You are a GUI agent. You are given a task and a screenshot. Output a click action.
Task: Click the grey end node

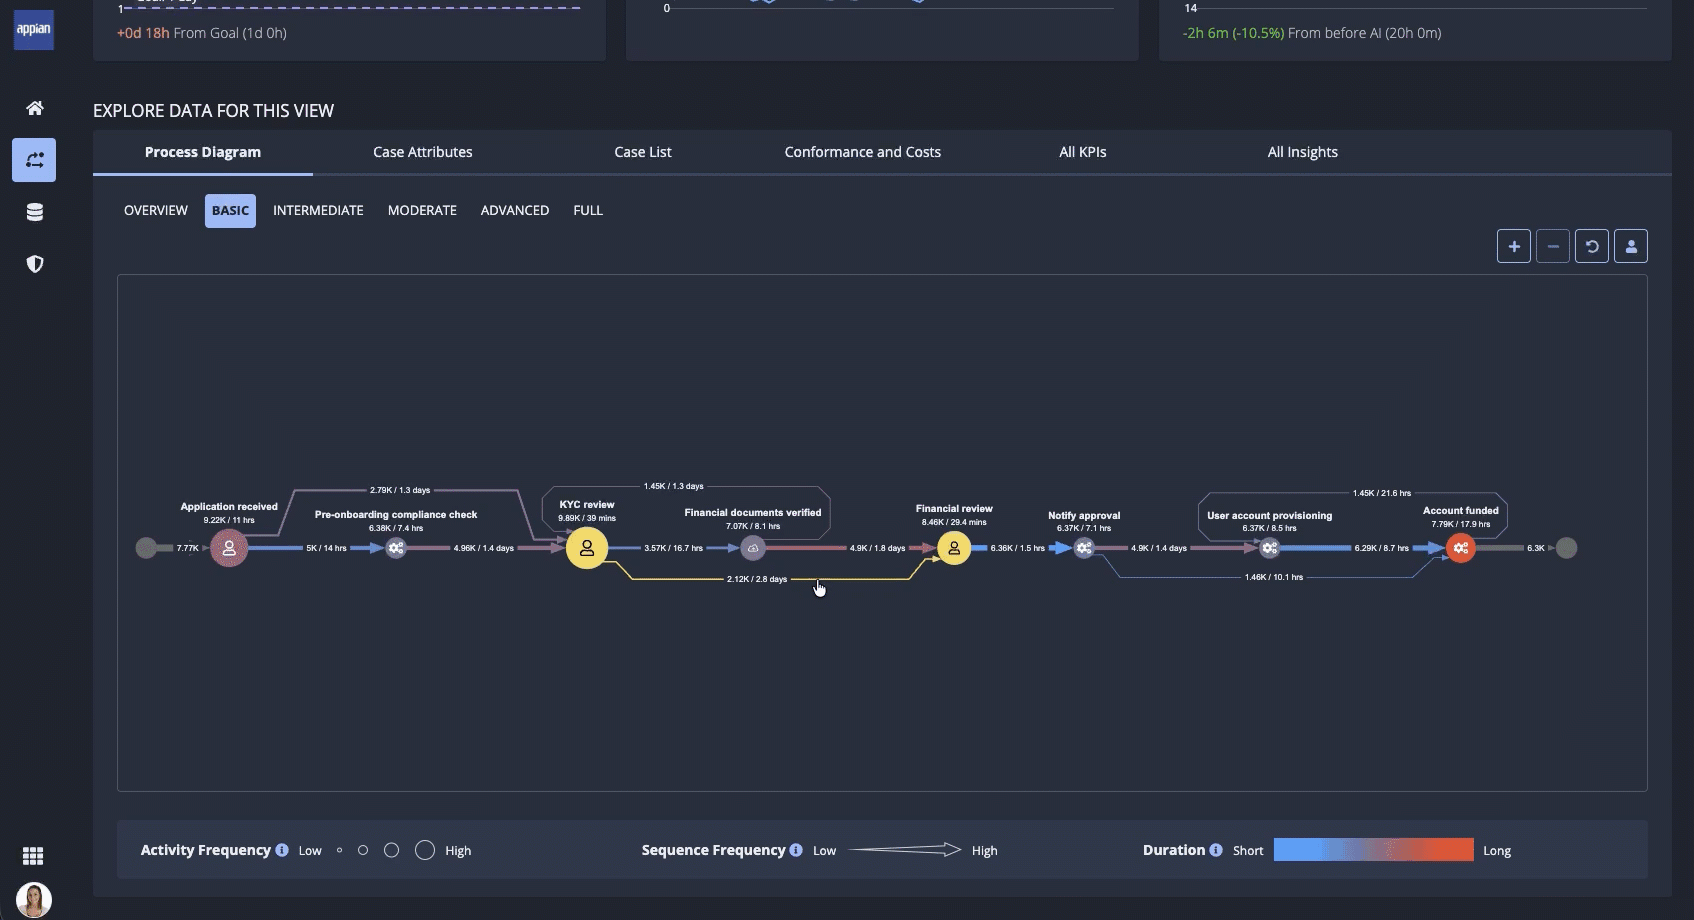(1567, 548)
